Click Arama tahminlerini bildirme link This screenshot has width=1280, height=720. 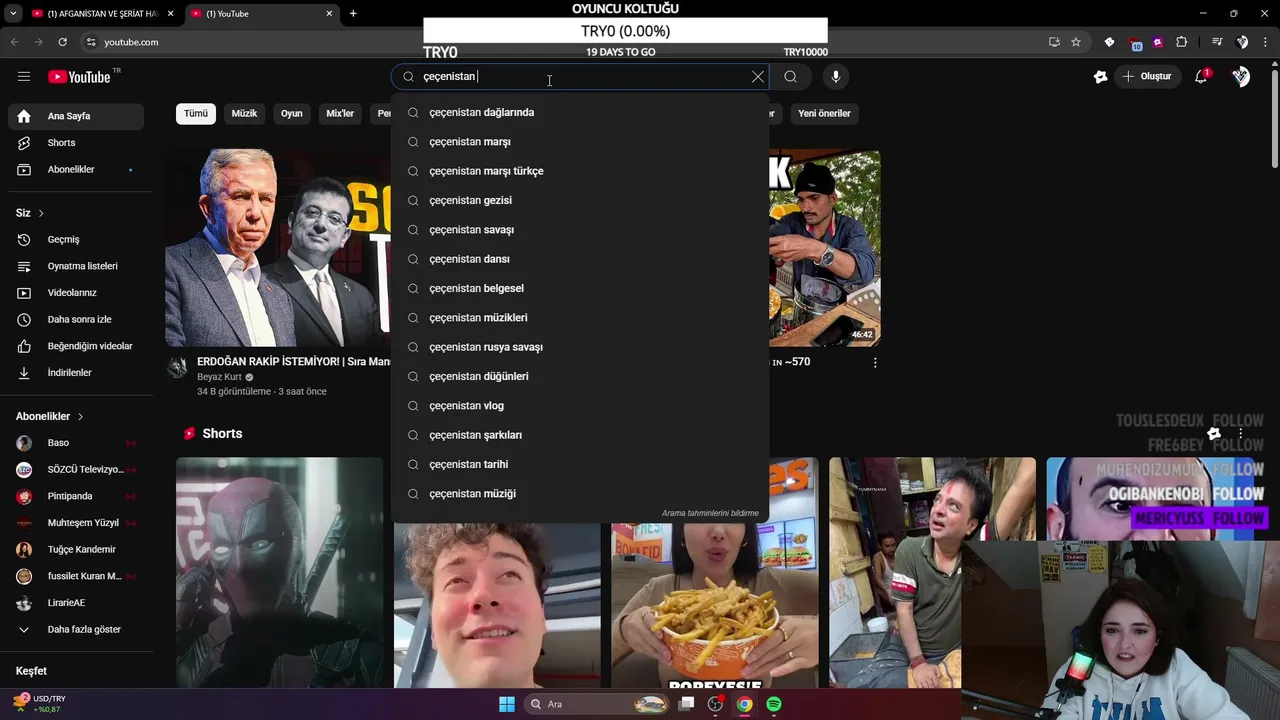click(x=710, y=513)
